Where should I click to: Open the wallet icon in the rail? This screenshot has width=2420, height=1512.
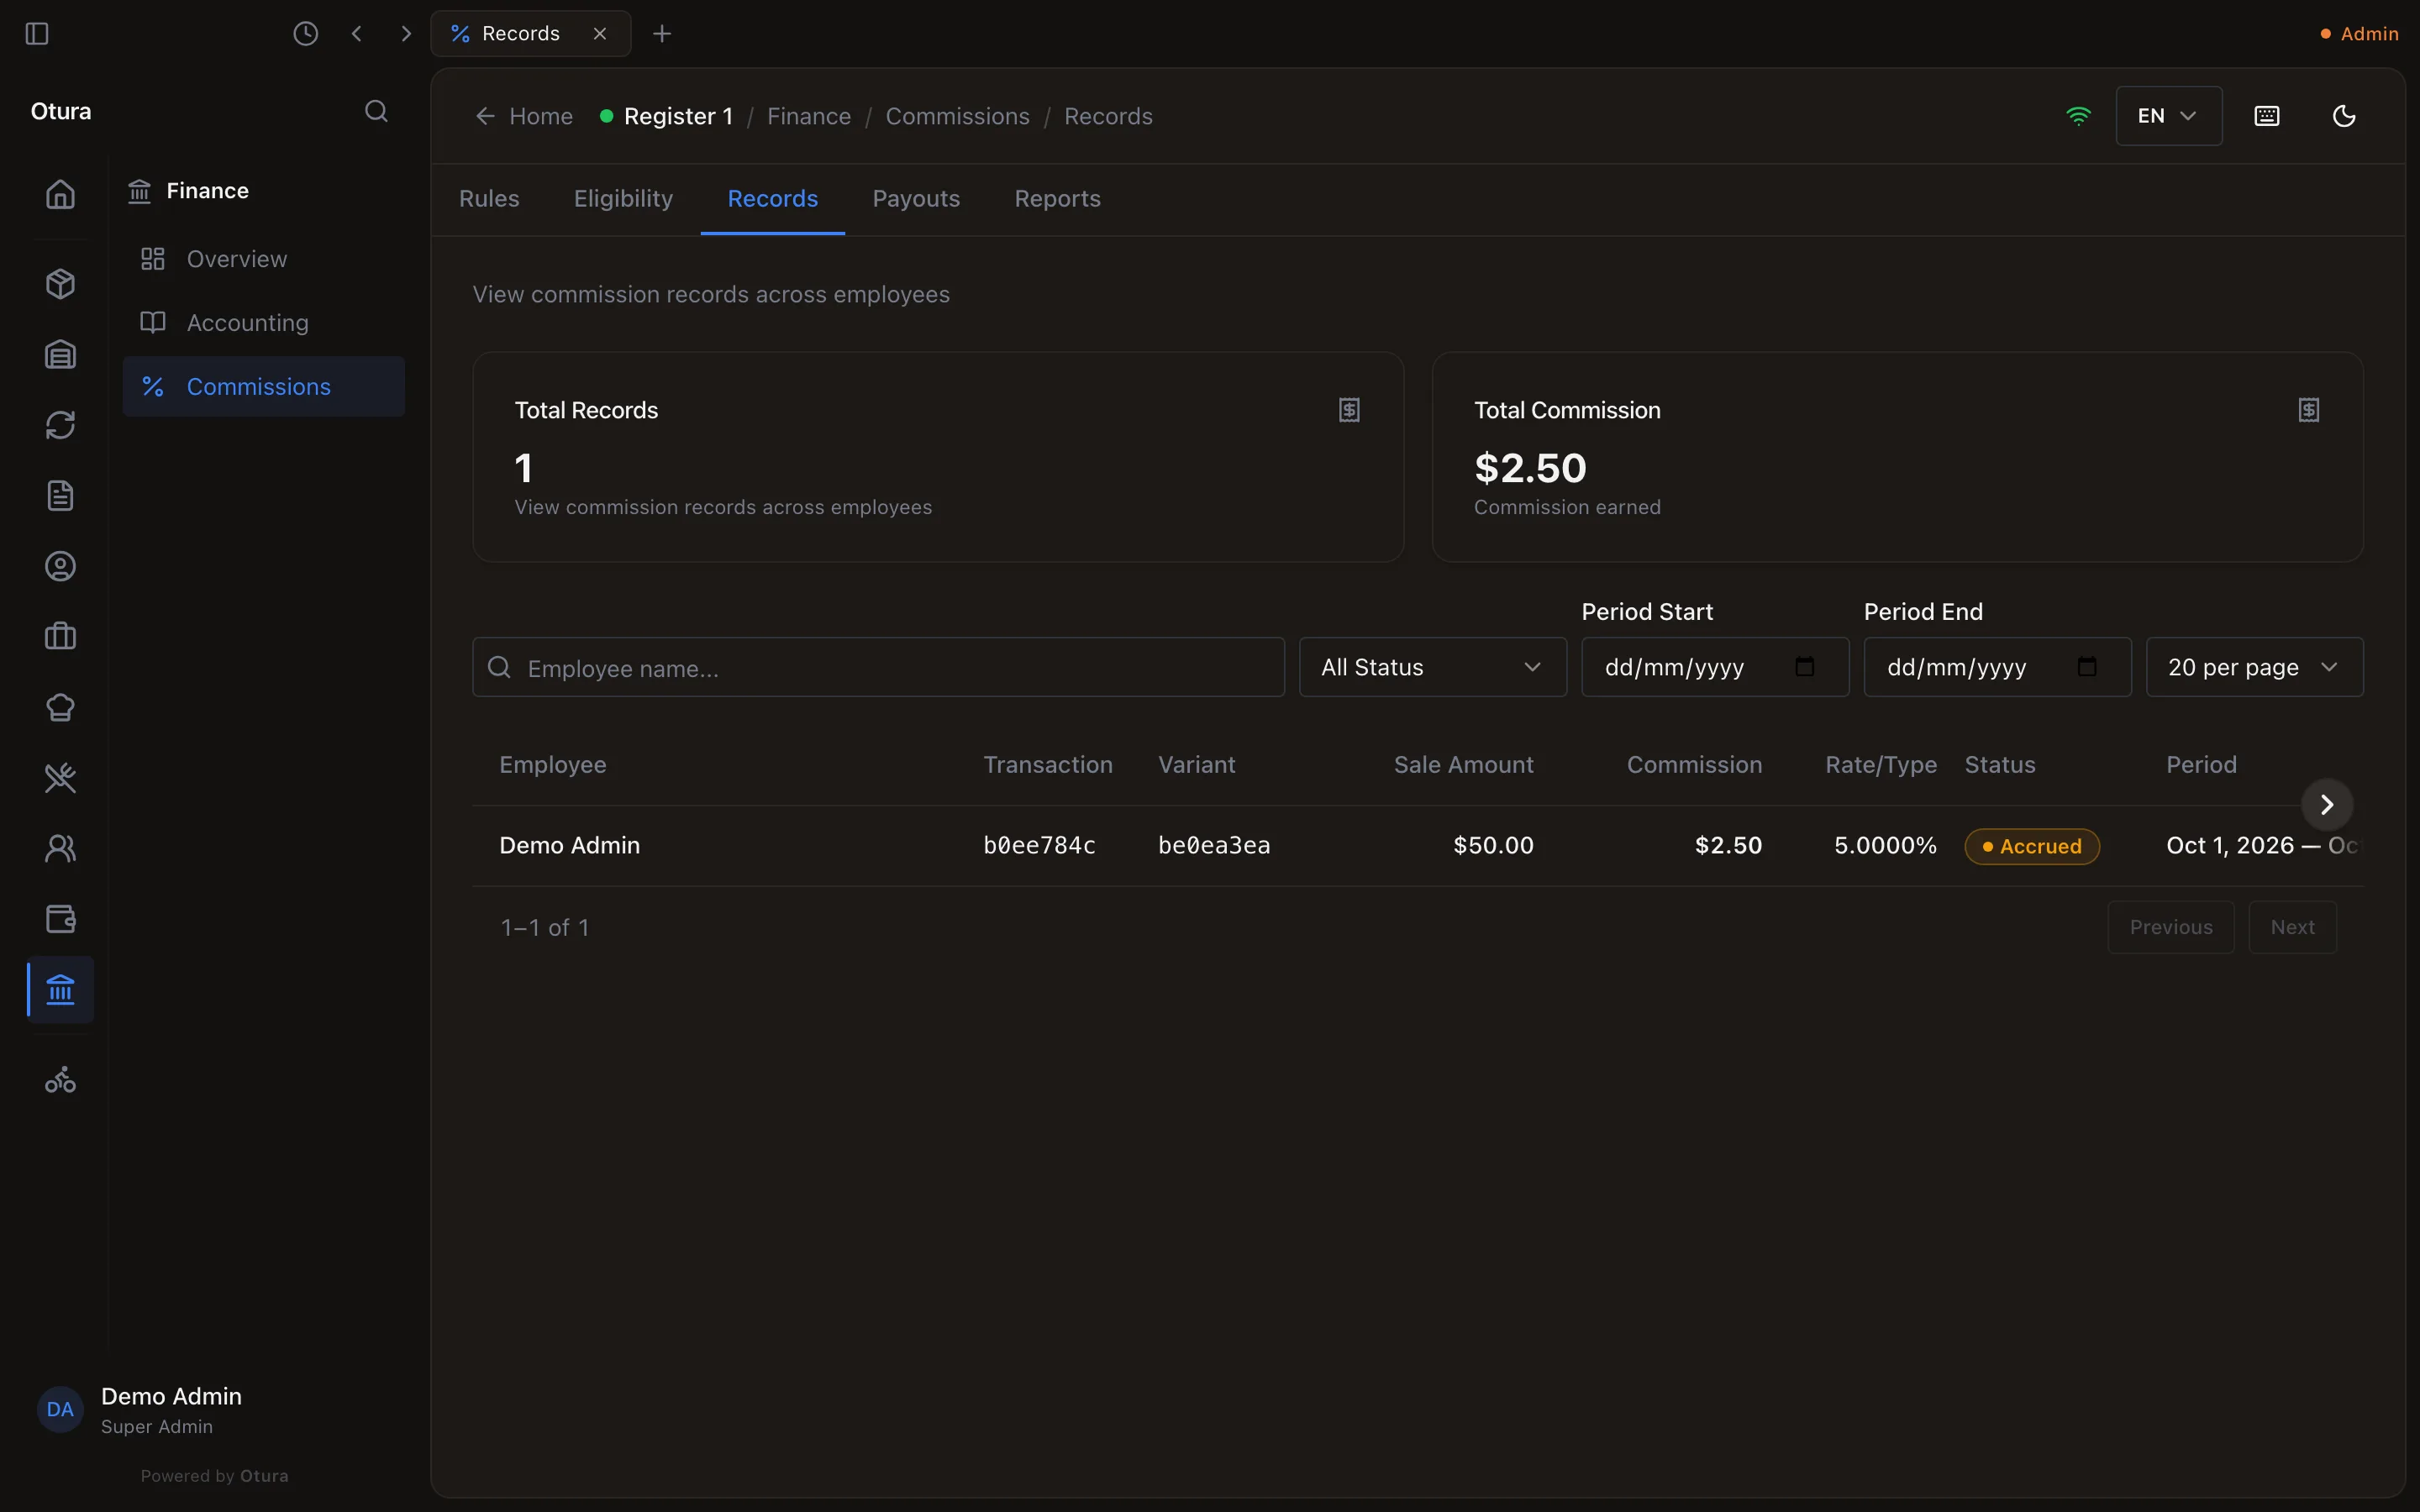point(61,919)
